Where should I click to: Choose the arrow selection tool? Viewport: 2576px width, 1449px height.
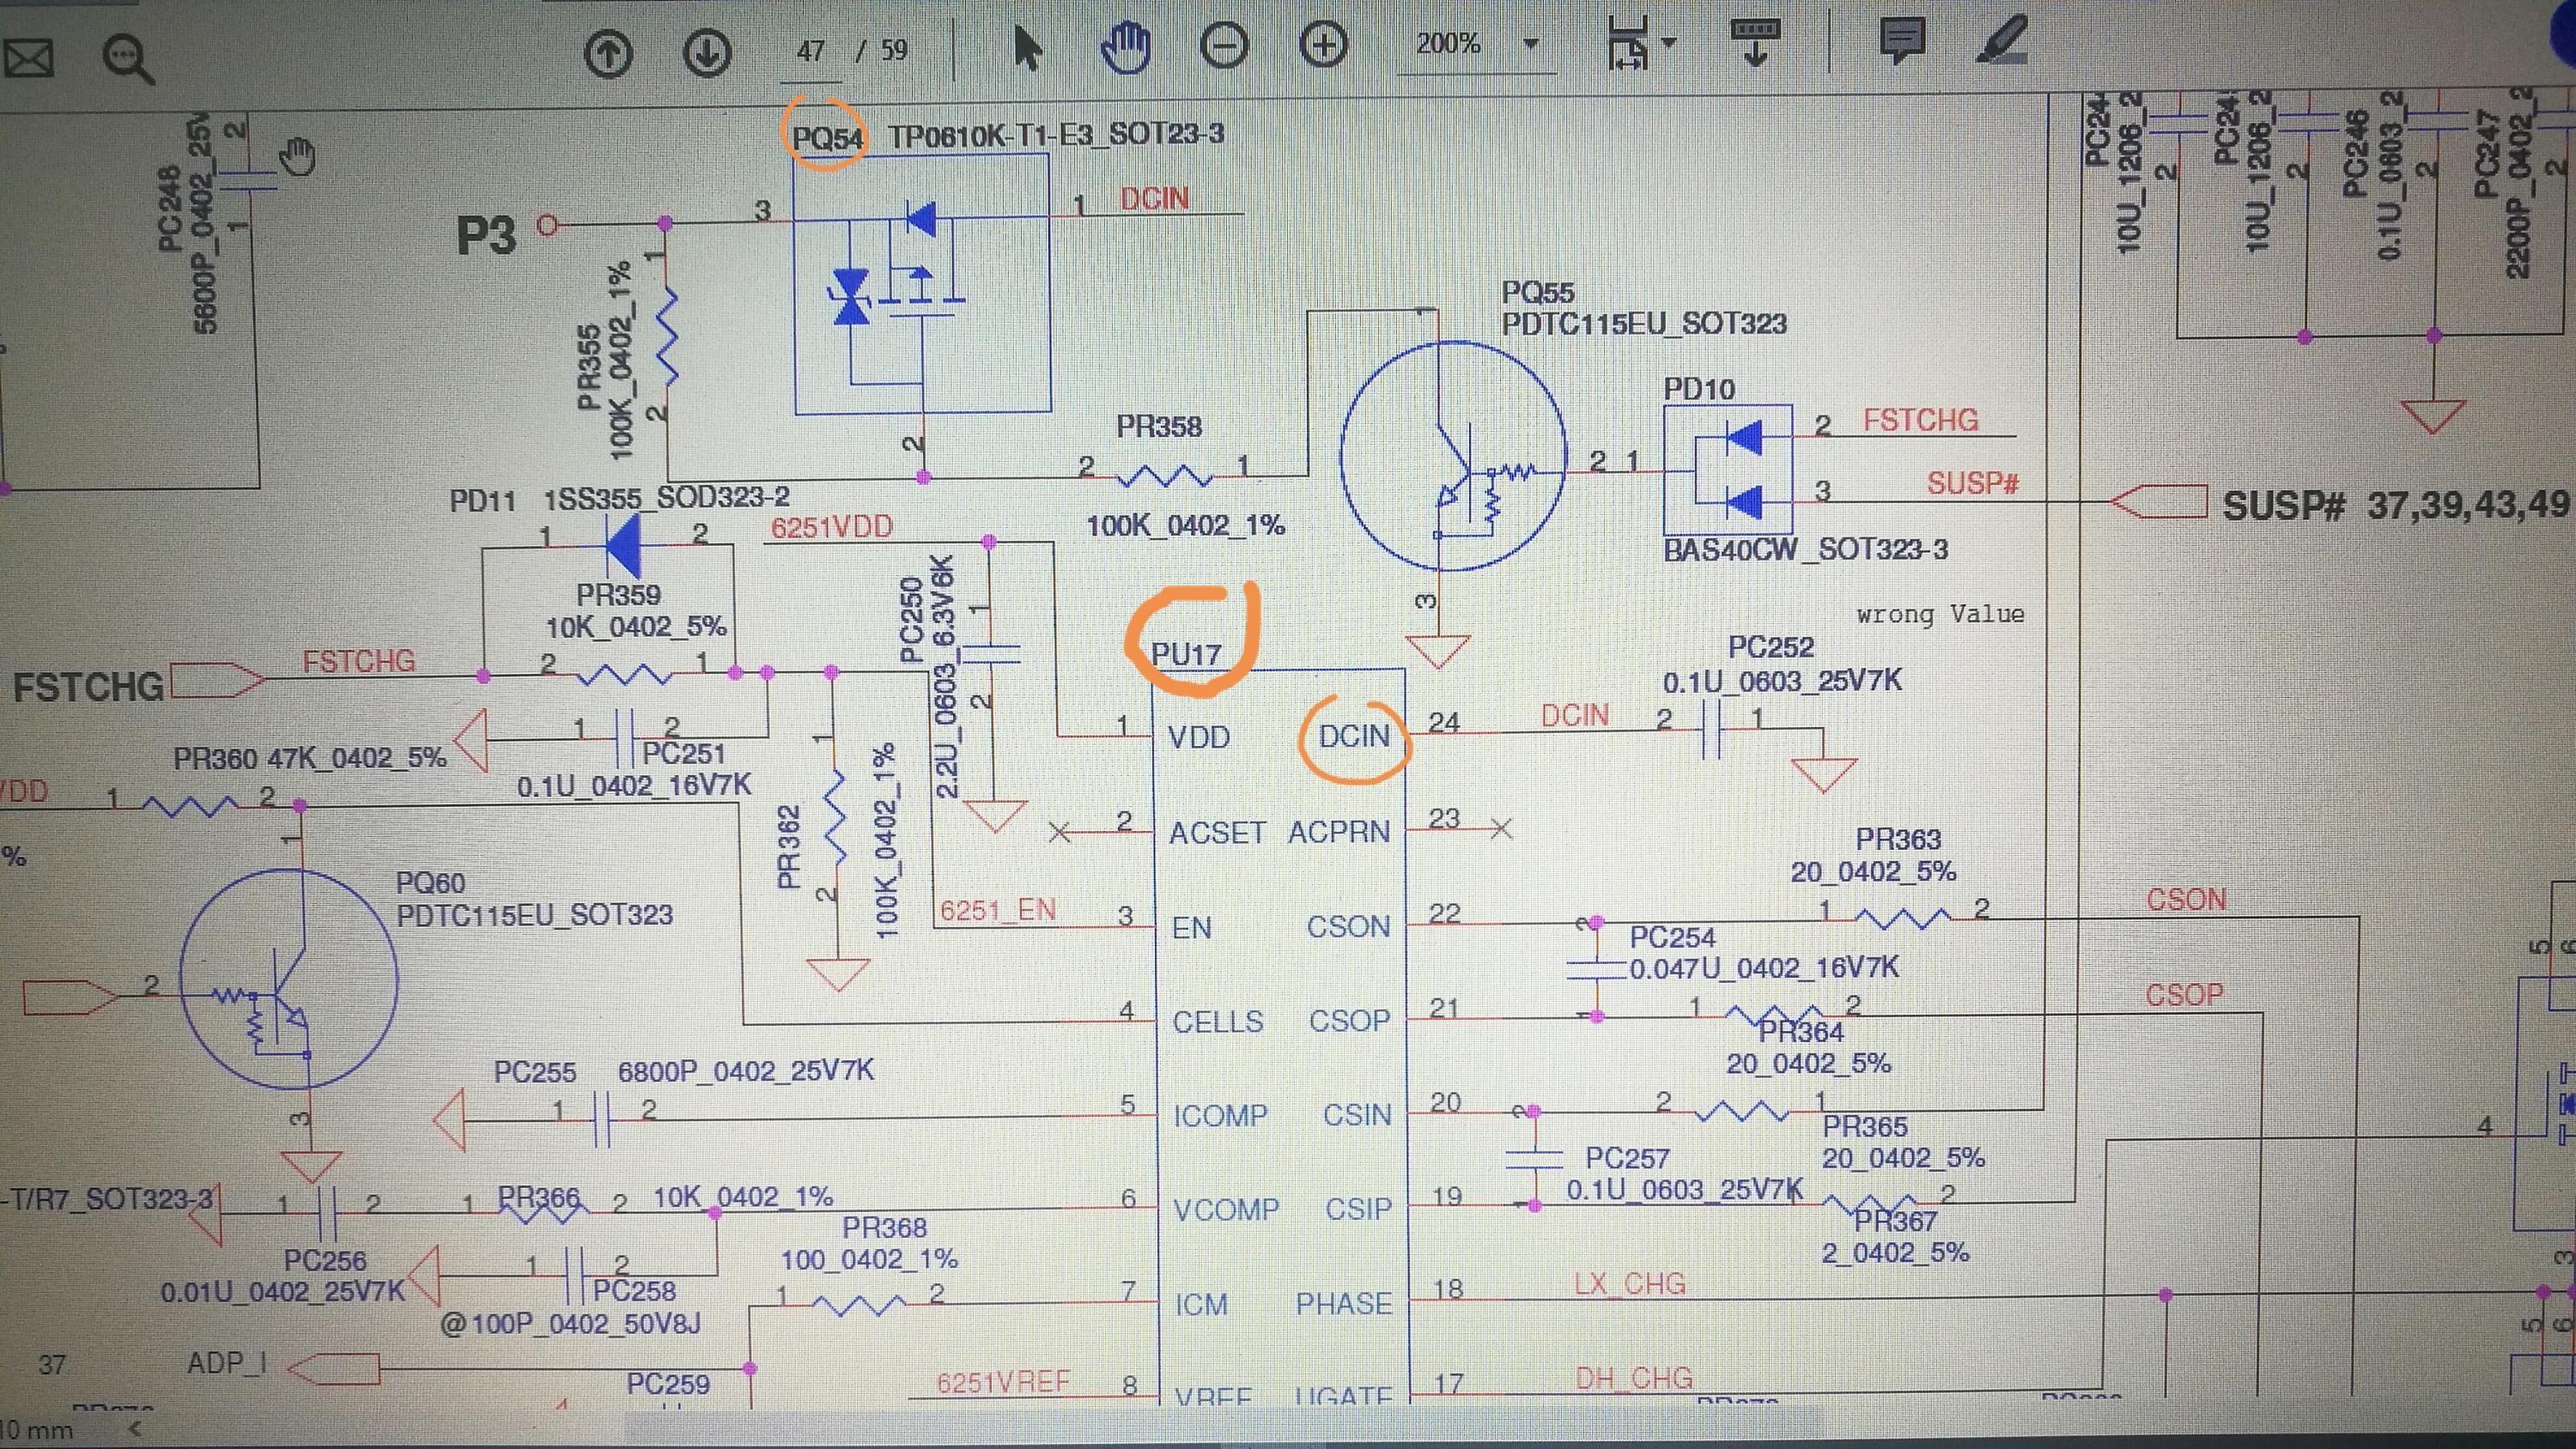coord(1027,48)
